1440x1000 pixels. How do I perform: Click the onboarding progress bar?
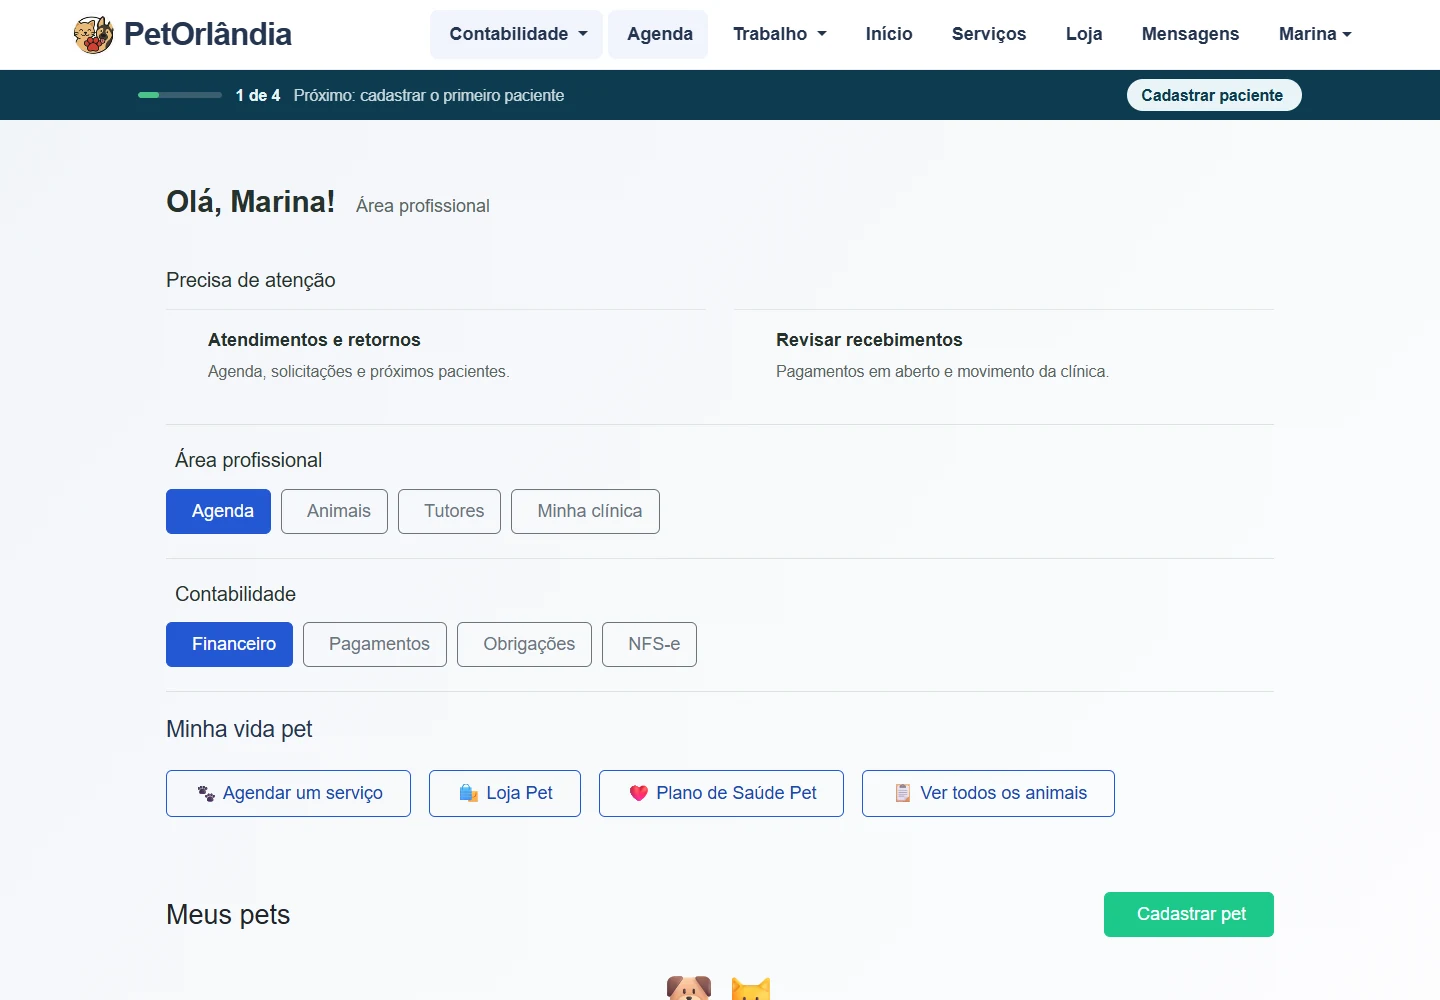pos(180,95)
